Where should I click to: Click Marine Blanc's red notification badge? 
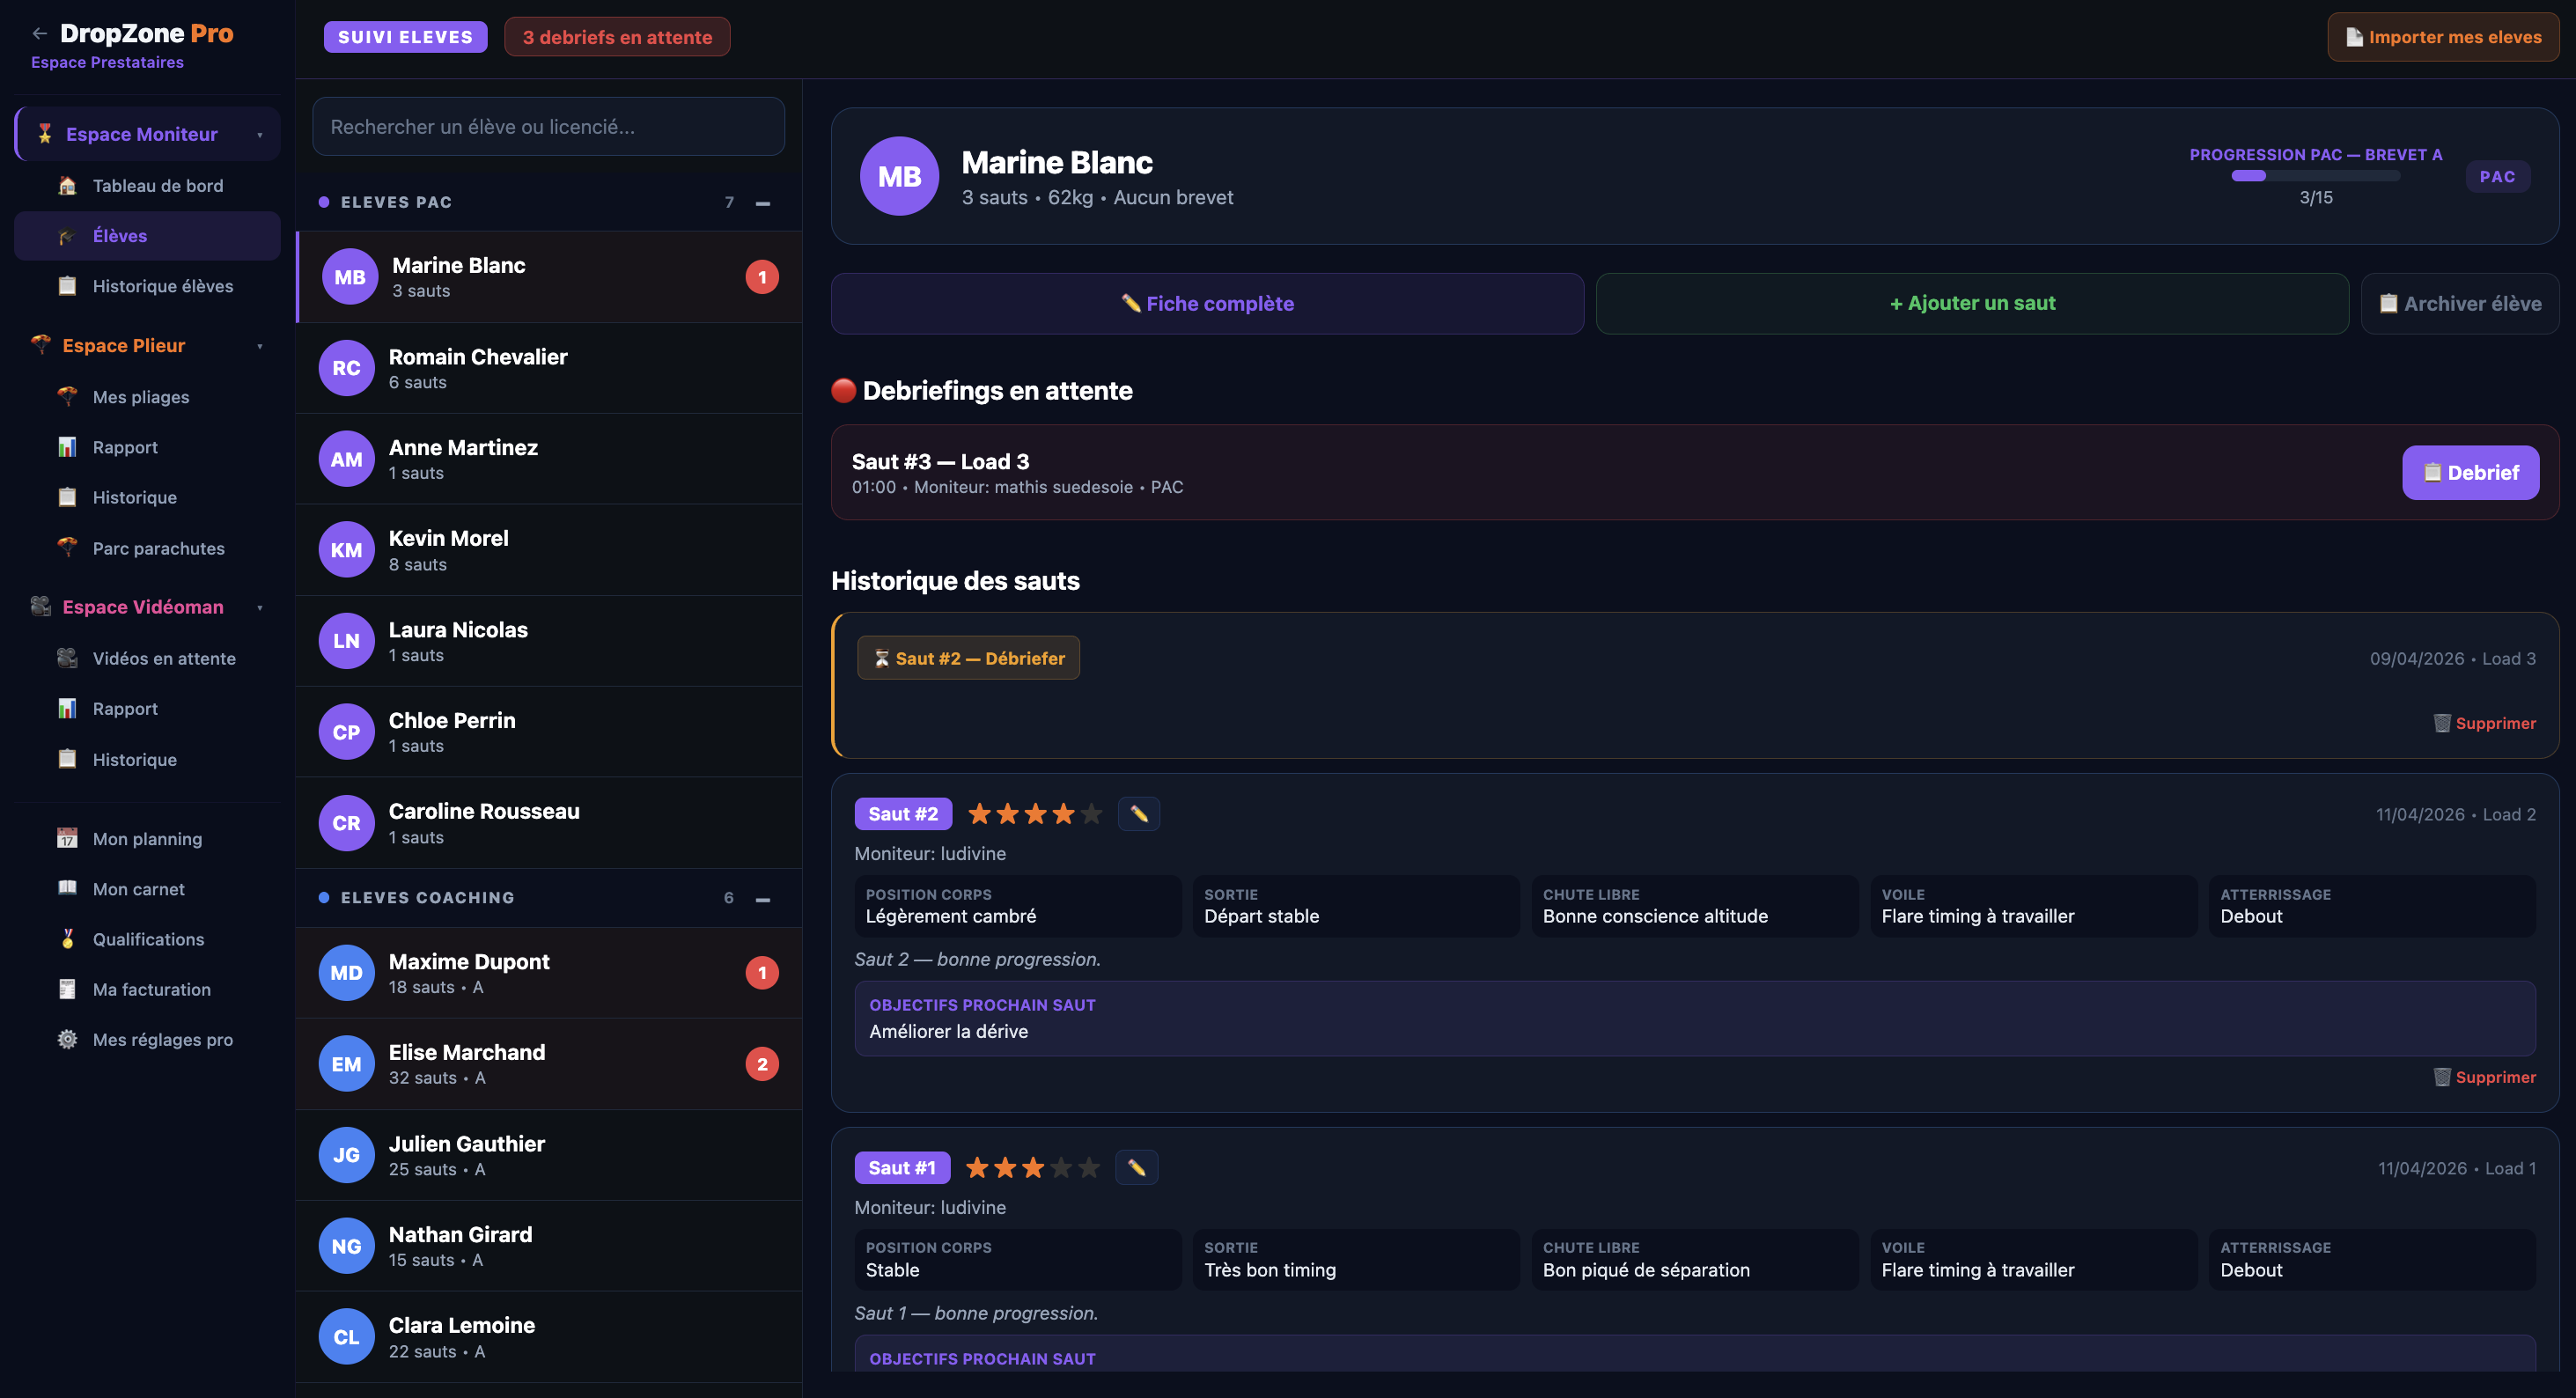point(762,277)
